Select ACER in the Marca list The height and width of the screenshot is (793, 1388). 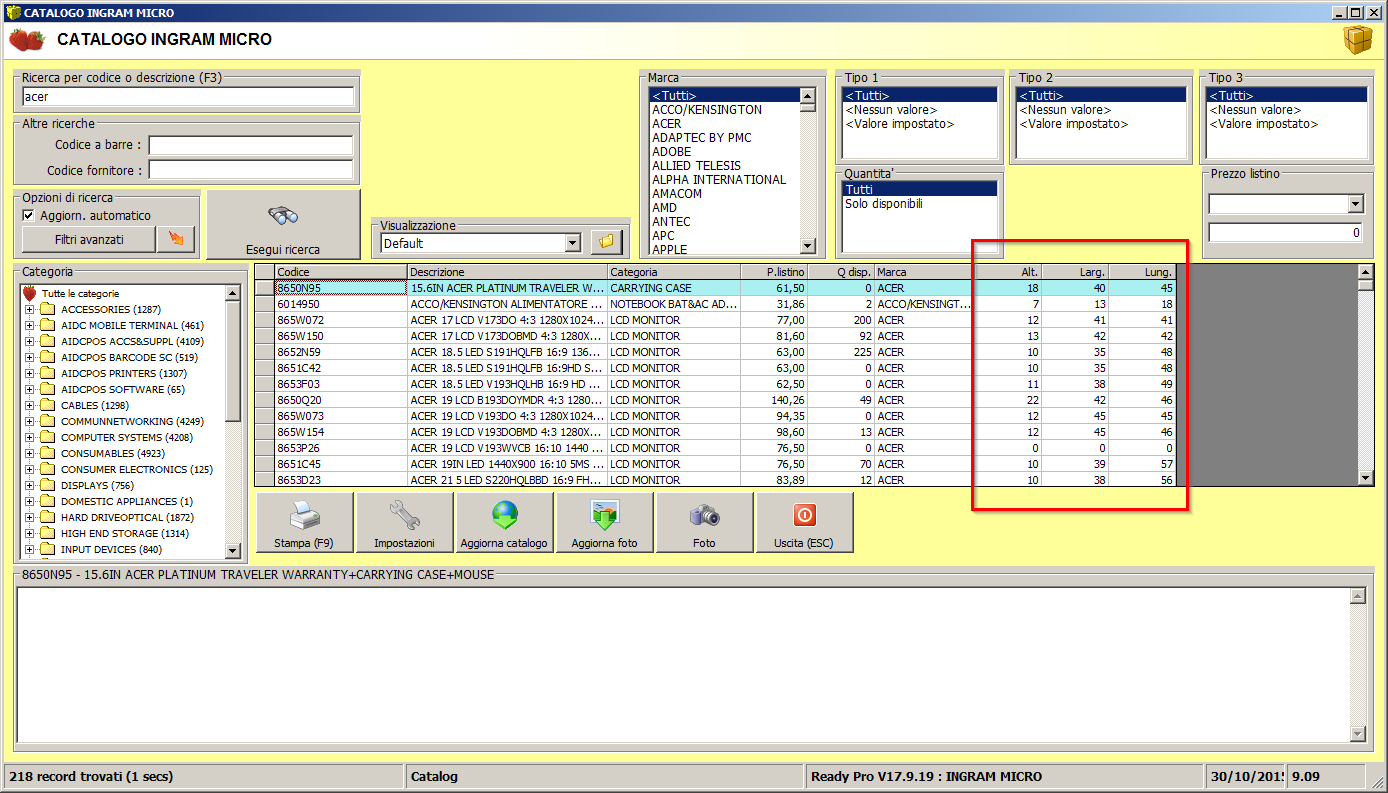724,124
